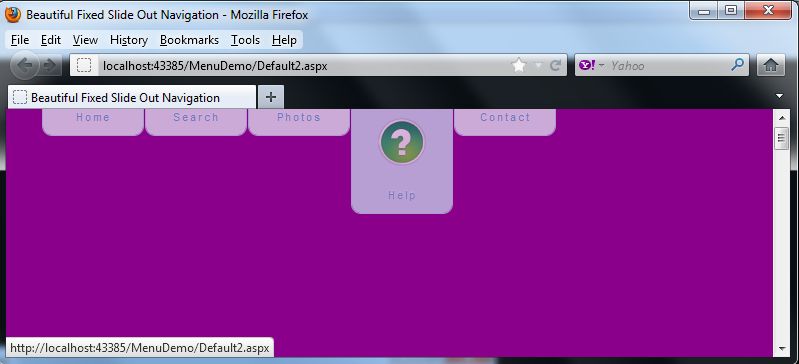
Task: Close the Firefox window
Action: (767, 11)
